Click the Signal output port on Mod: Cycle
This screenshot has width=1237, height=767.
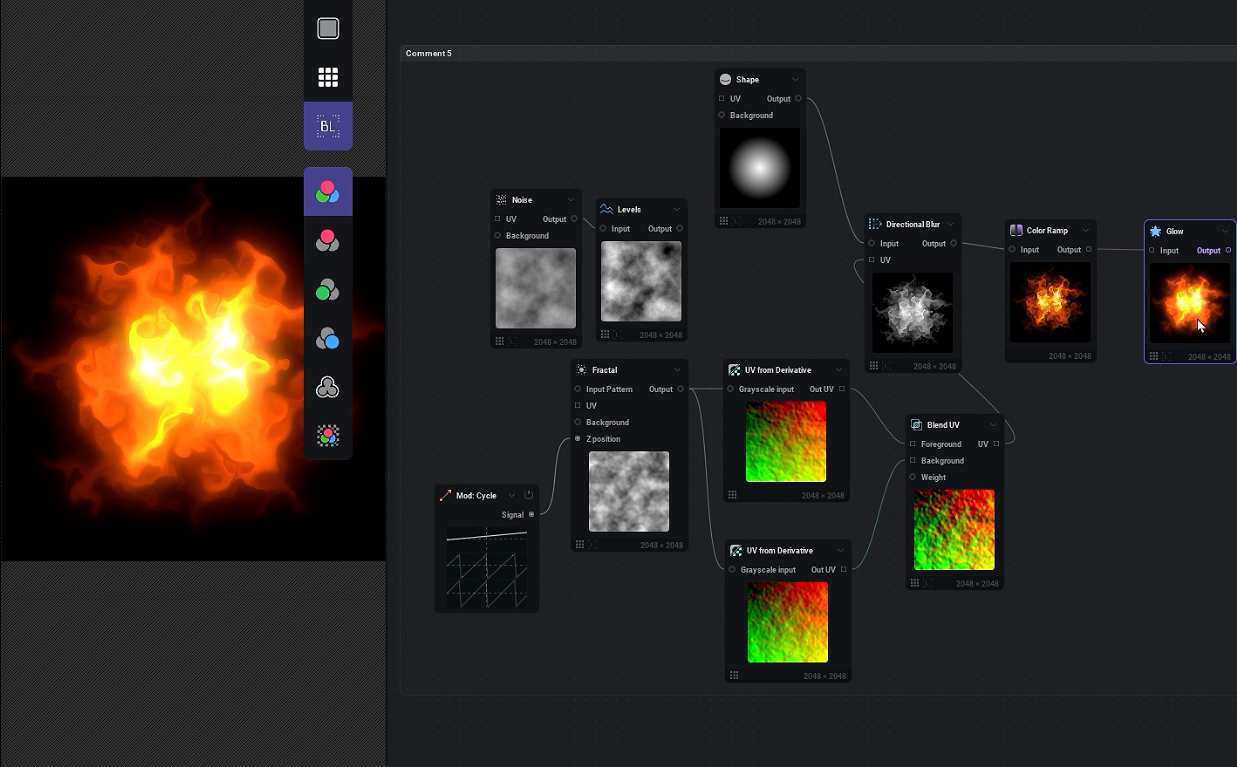click(531, 514)
